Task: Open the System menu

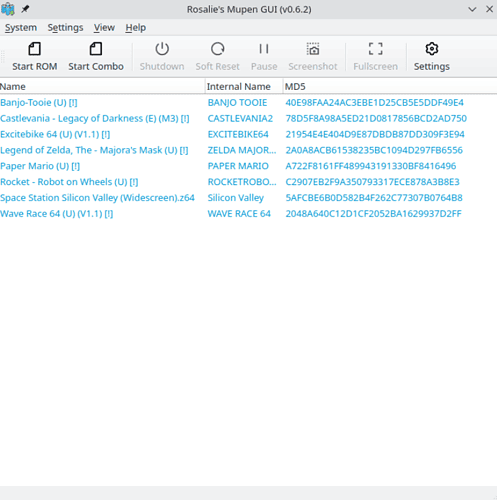Action: point(21,28)
